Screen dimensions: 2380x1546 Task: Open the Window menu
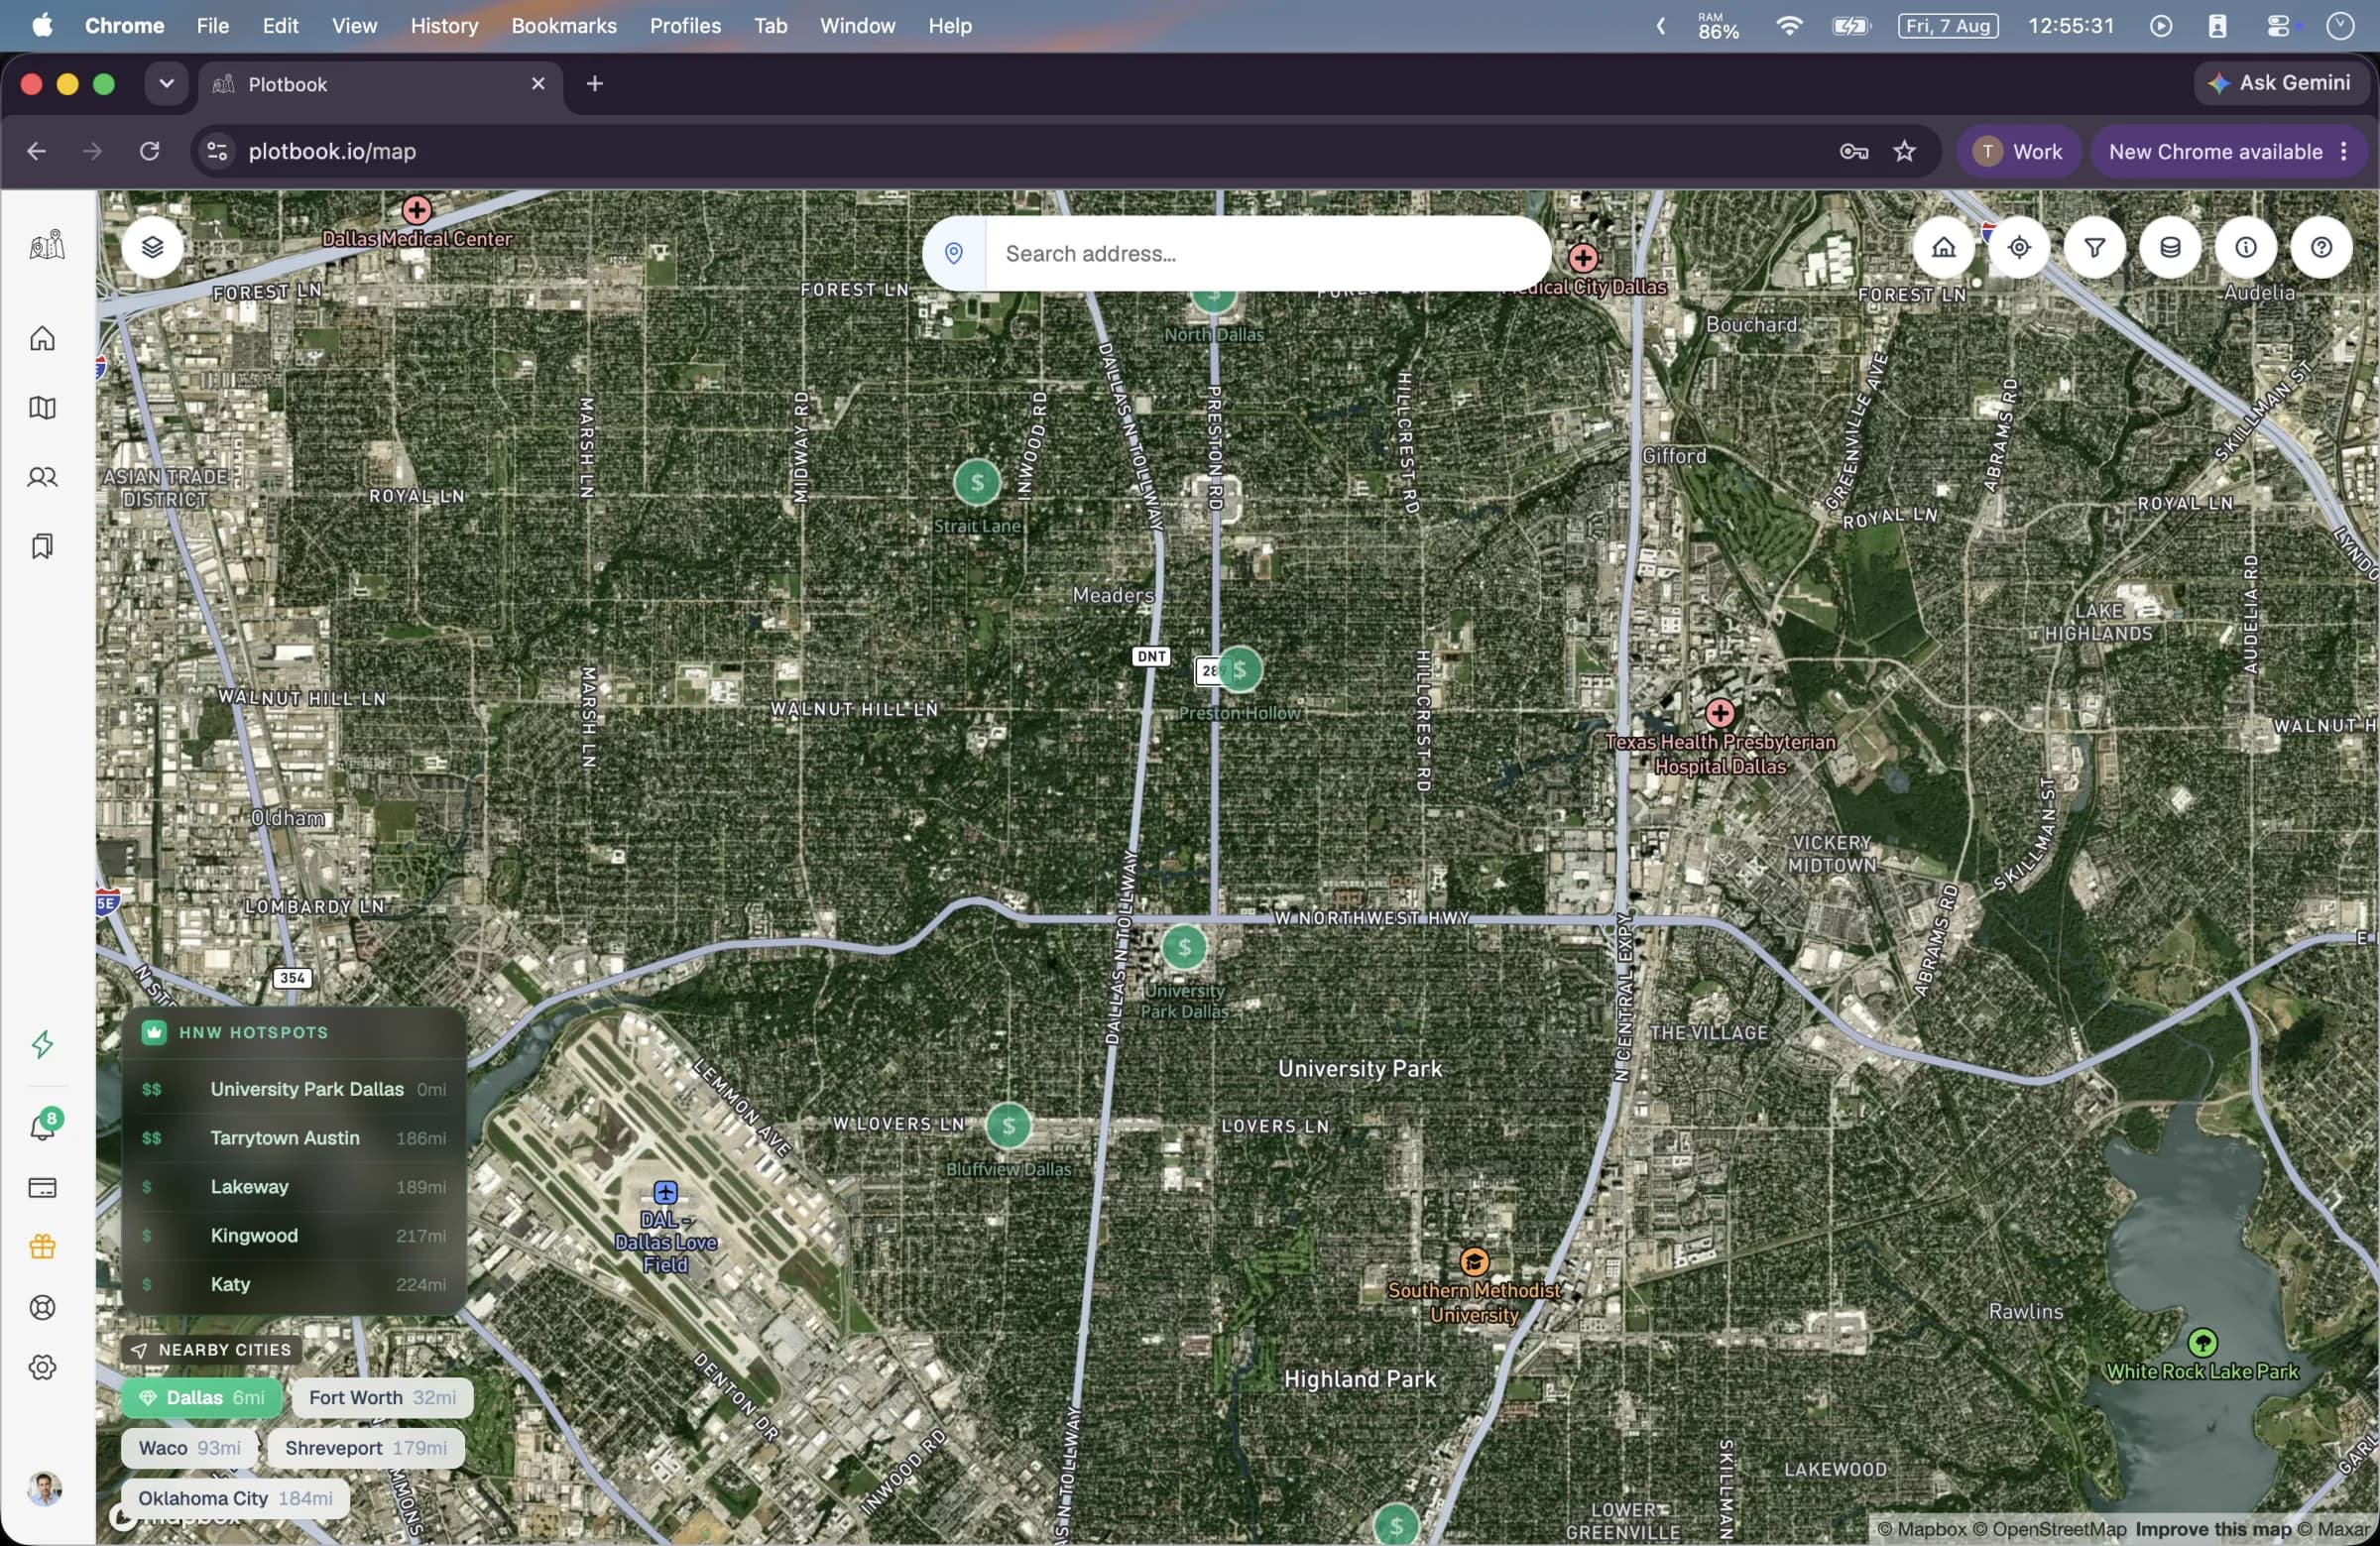[857, 26]
